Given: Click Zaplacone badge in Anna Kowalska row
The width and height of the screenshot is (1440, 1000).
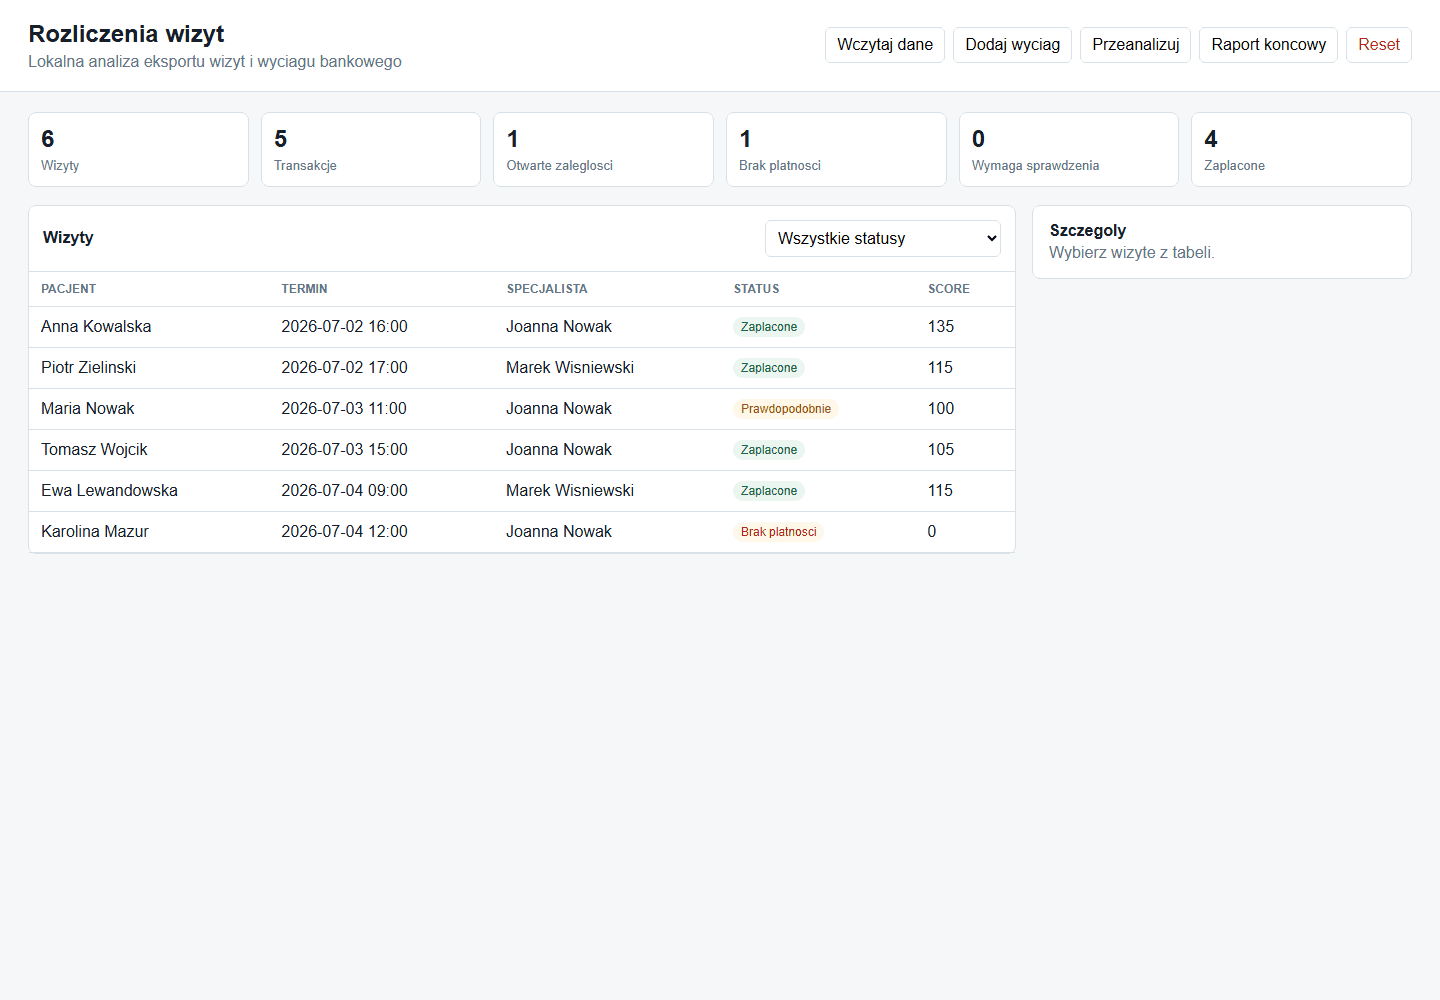Looking at the screenshot, I should tap(769, 327).
